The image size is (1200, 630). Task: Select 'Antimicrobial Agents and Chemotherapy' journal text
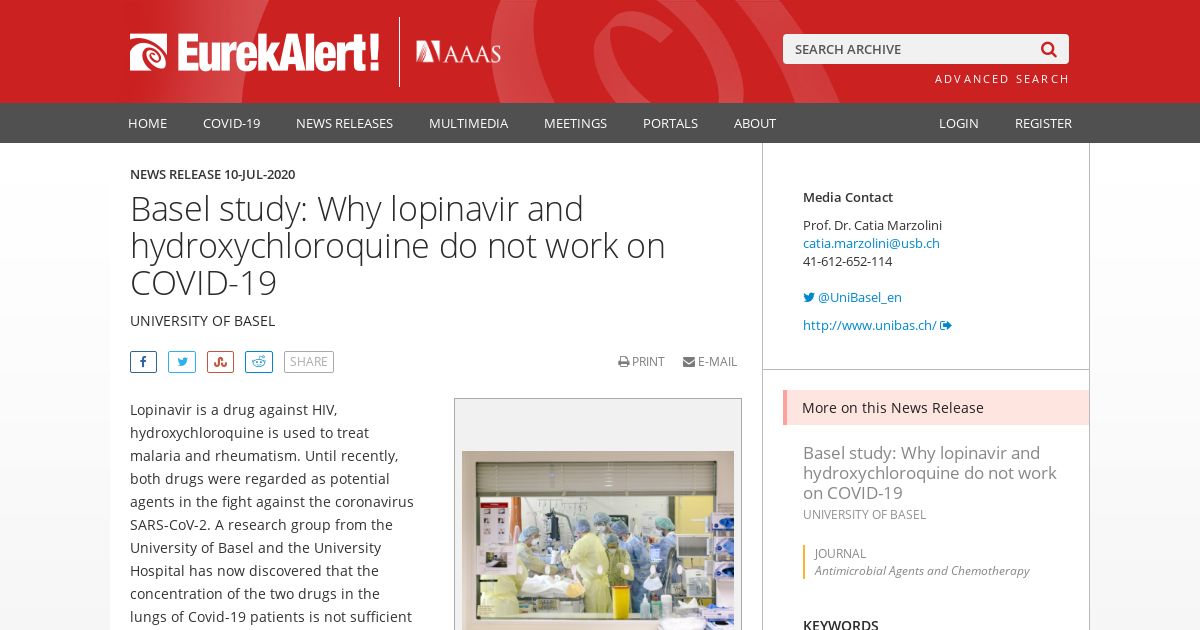click(922, 571)
